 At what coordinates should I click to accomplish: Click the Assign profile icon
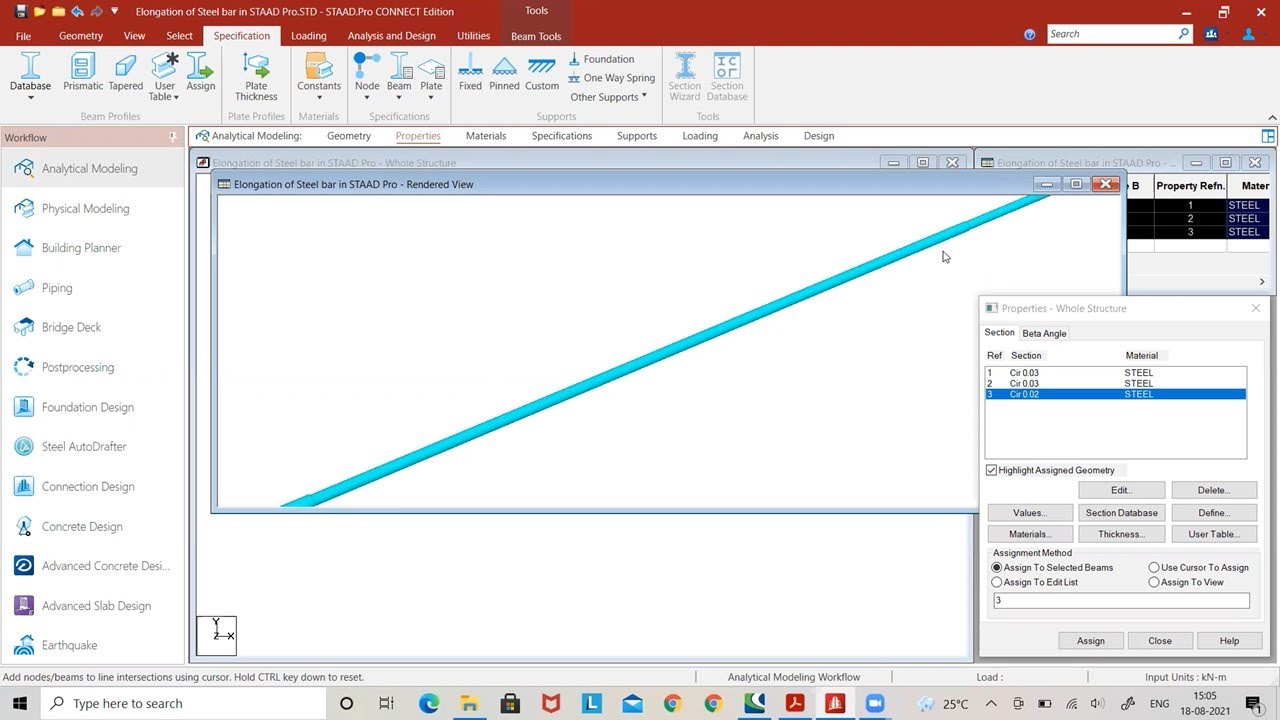[201, 72]
